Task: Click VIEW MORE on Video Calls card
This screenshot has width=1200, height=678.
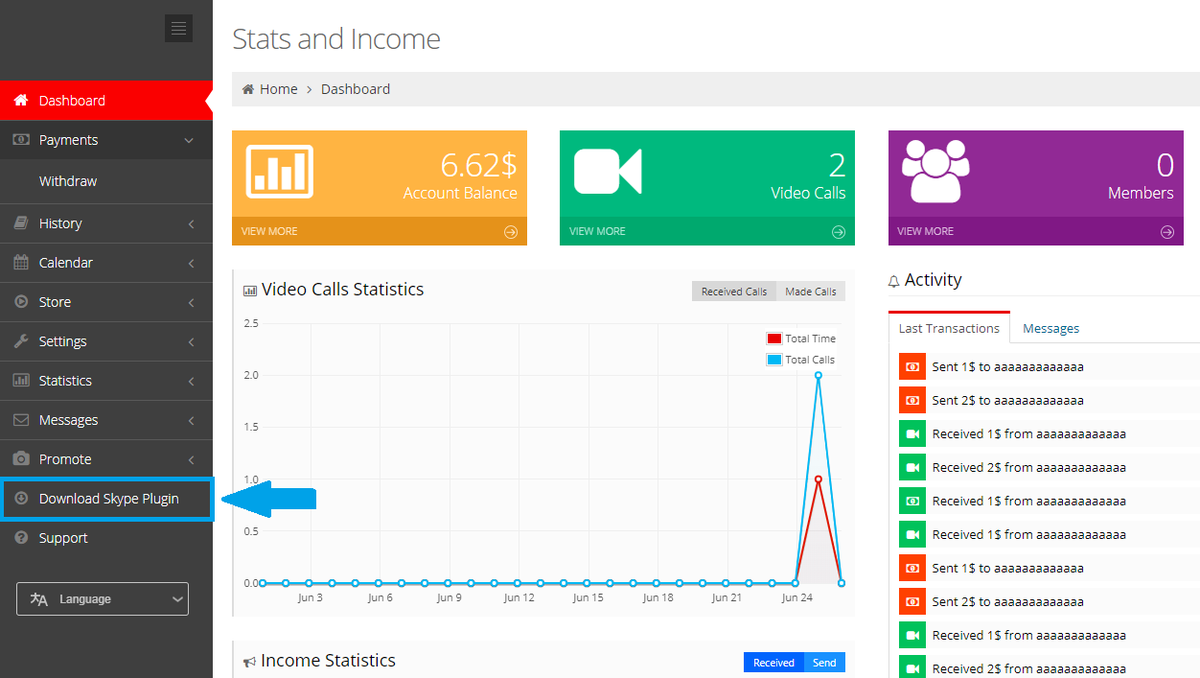Action: click(x=597, y=231)
